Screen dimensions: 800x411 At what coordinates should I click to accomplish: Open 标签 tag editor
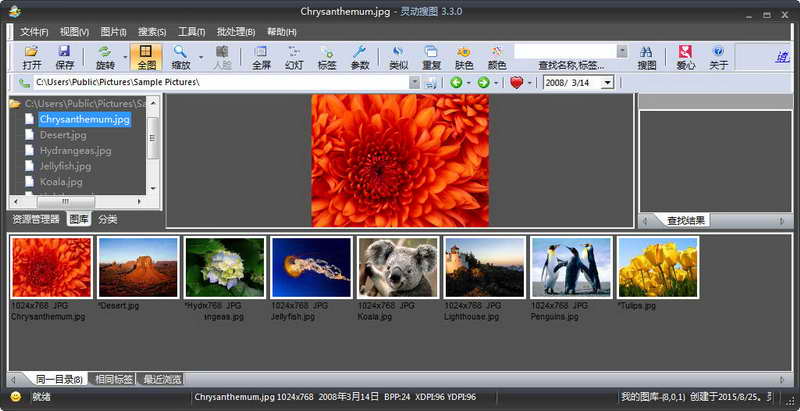click(x=327, y=57)
